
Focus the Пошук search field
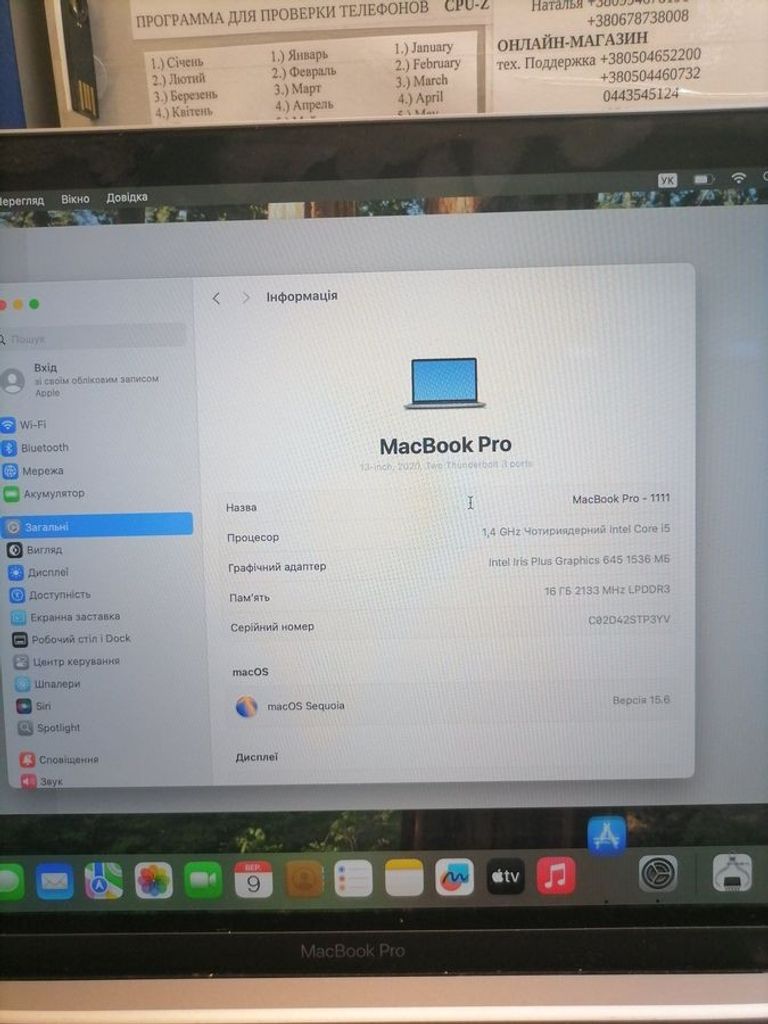point(95,338)
